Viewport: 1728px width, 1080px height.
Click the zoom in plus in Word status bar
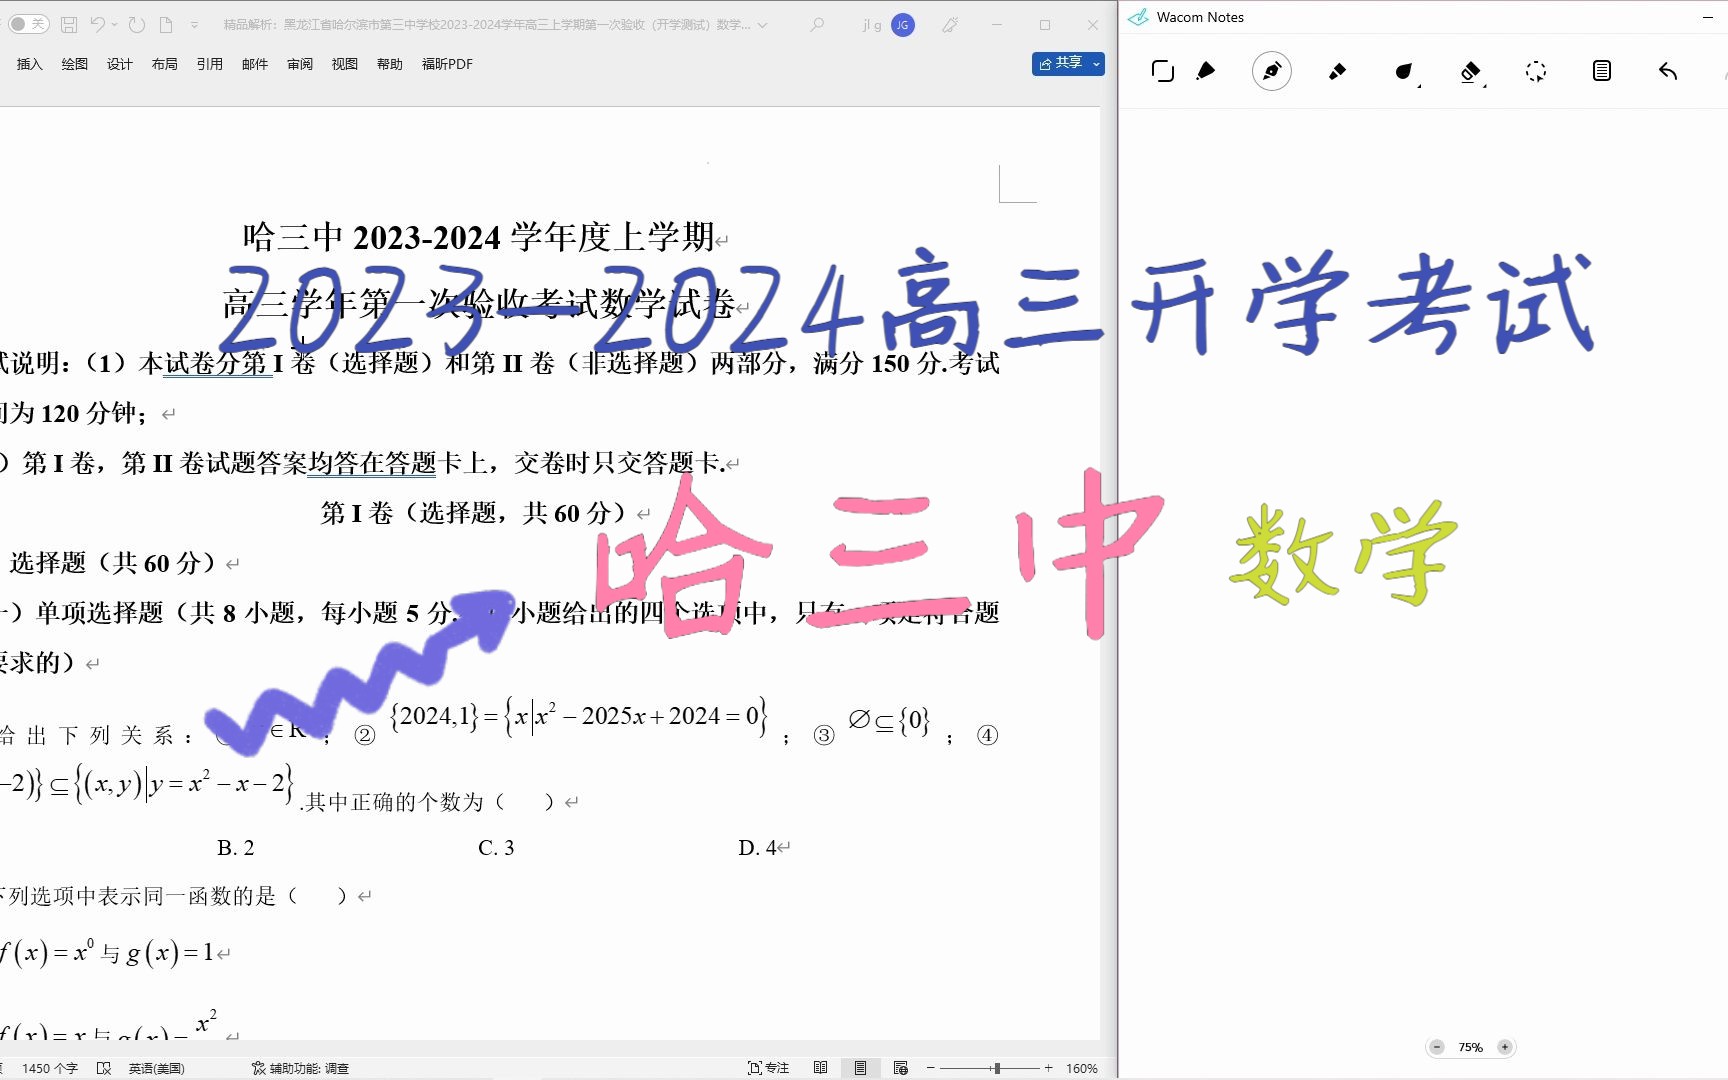1048,1068
